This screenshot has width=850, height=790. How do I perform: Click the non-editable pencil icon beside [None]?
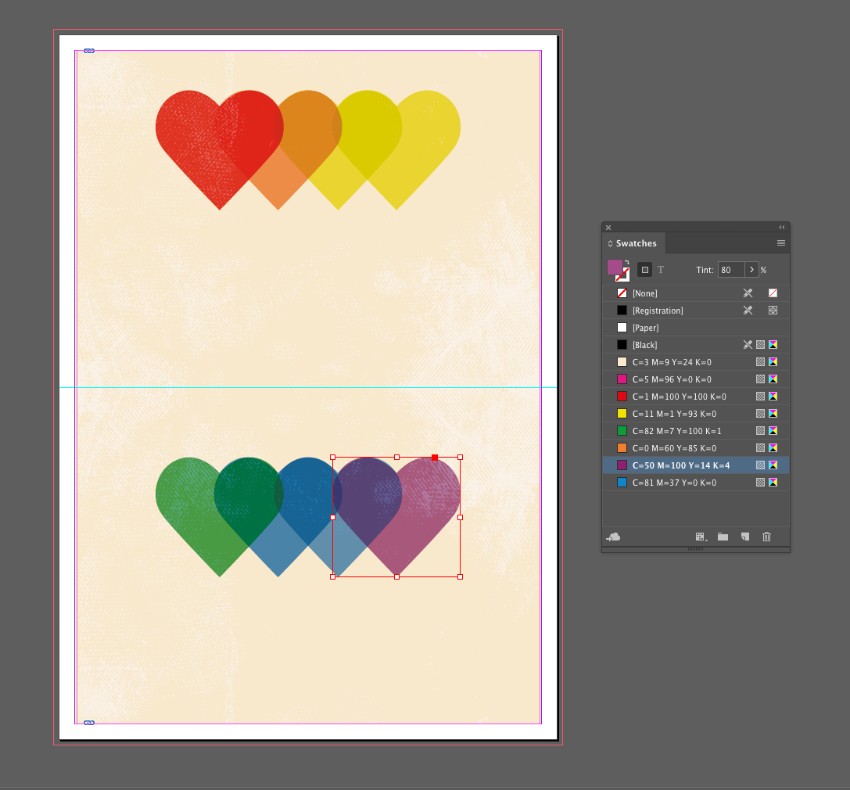point(746,293)
